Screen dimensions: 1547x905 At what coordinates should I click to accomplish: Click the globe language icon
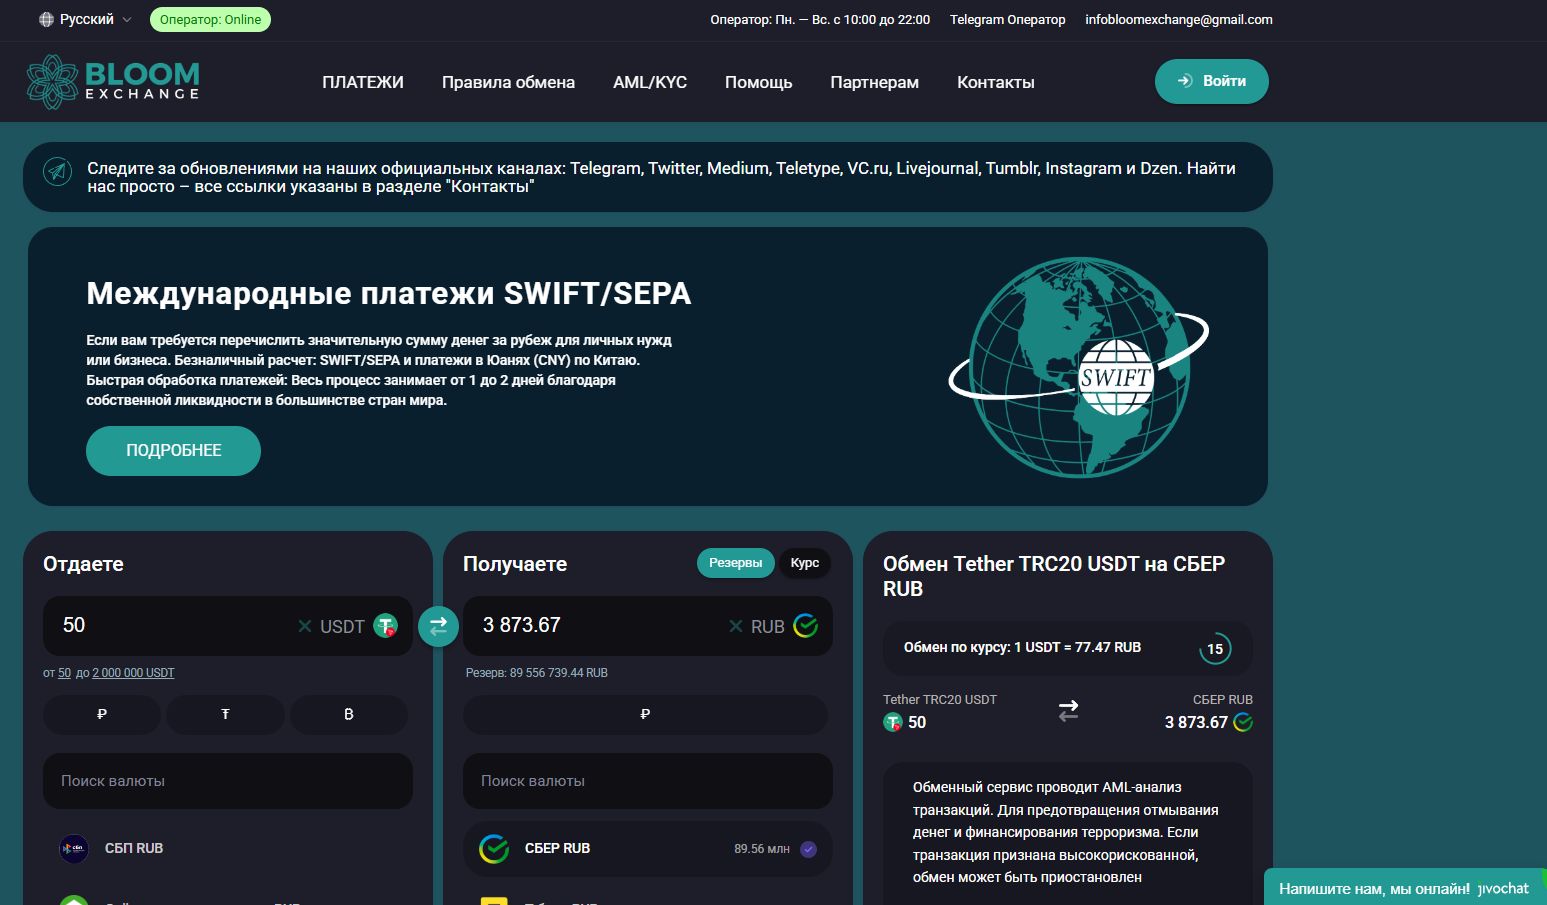(x=46, y=19)
